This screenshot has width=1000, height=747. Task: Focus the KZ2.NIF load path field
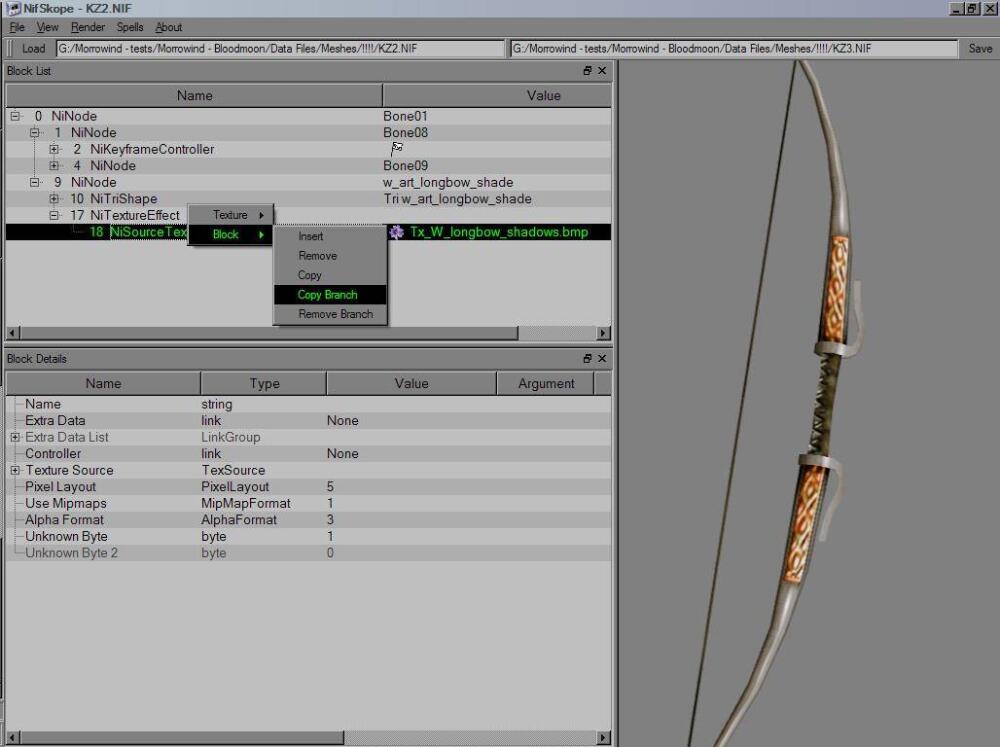(279, 48)
